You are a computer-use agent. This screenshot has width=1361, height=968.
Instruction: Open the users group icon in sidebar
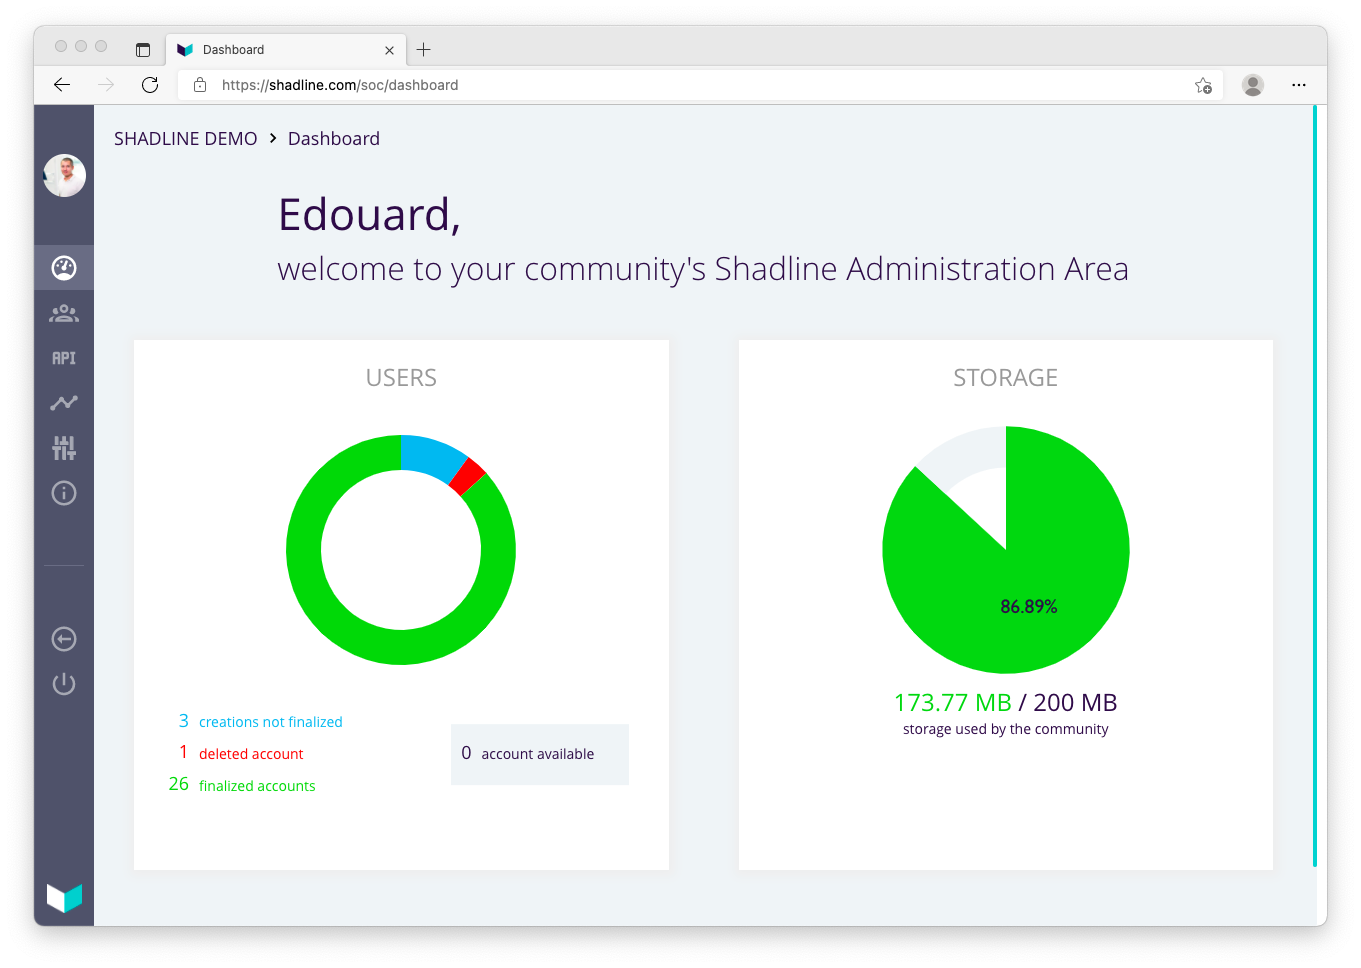64,314
